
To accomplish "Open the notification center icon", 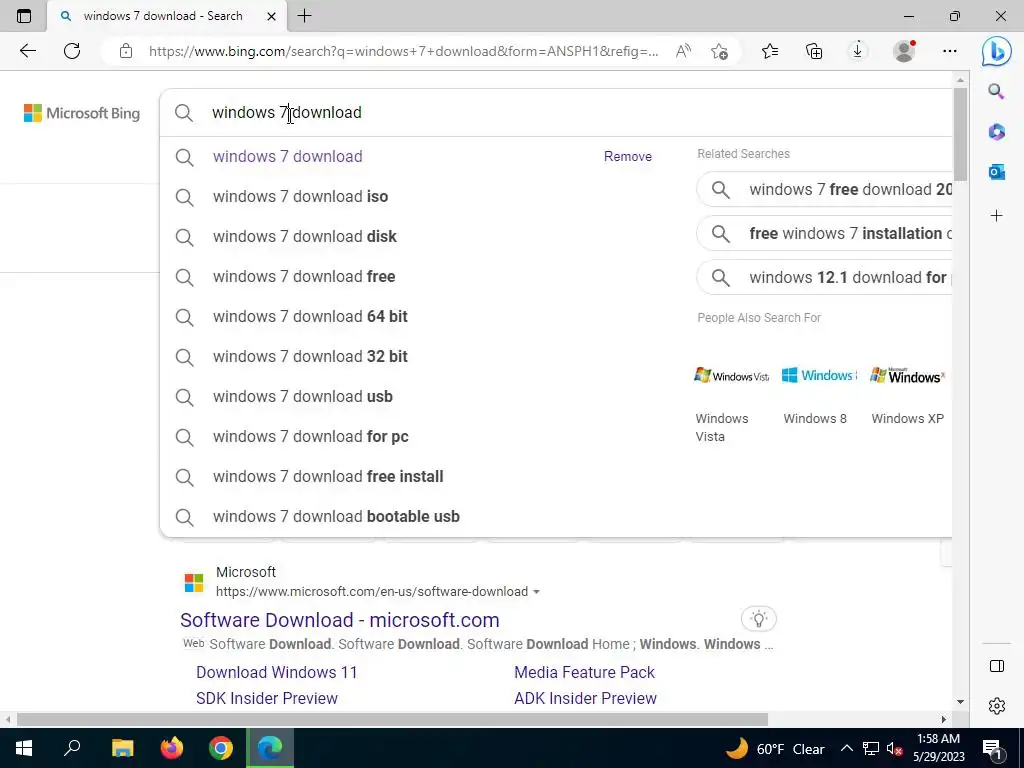I will tap(992, 749).
